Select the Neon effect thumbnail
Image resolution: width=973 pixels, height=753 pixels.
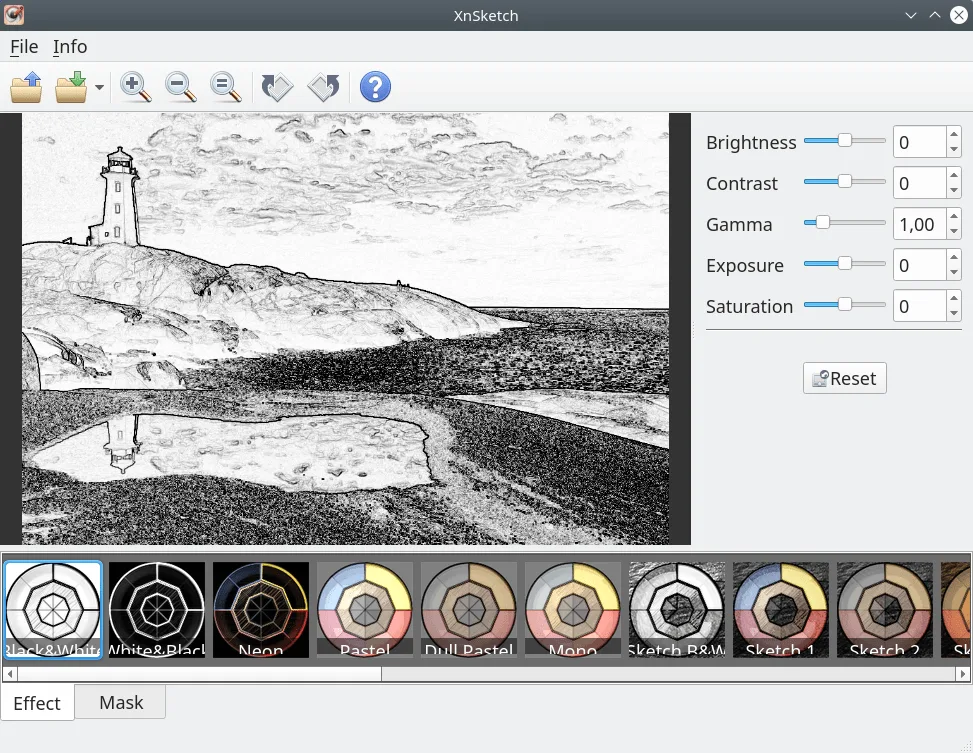click(x=261, y=610)
